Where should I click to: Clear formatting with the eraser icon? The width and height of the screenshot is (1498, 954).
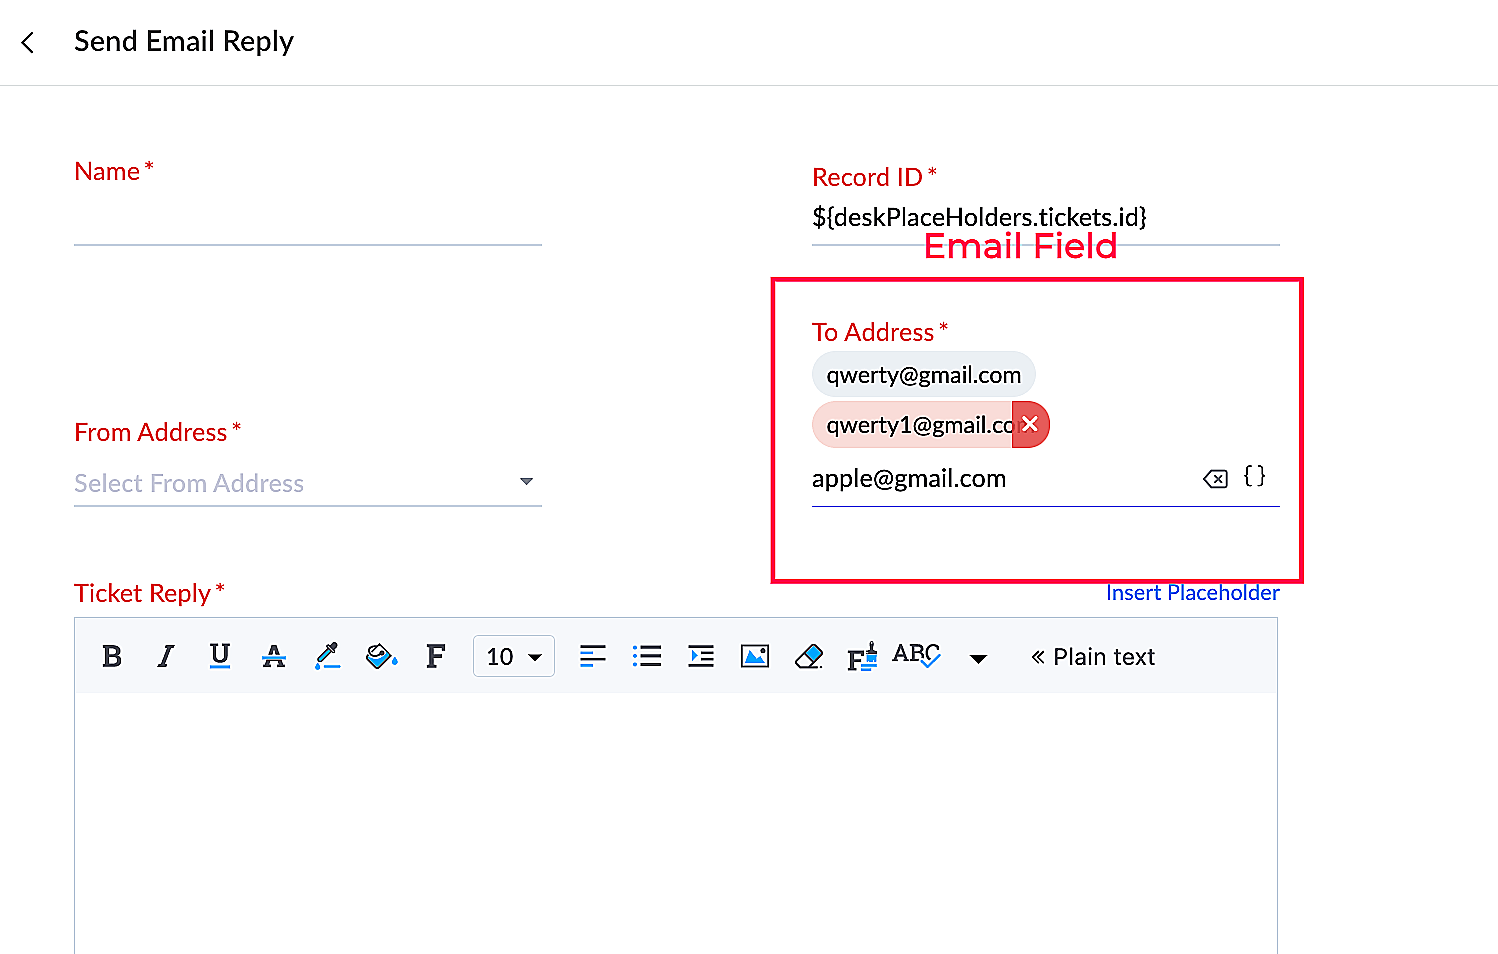(x=808, y=657)
